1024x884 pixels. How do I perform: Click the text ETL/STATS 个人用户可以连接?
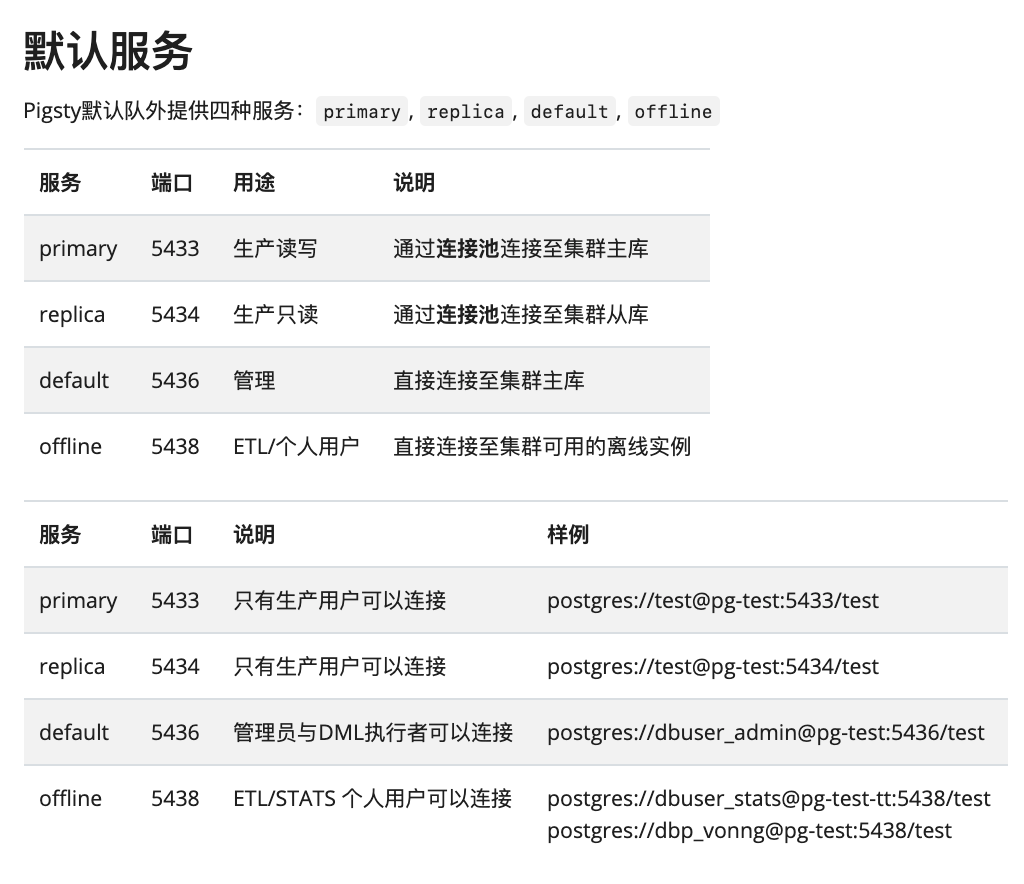point(372,798)
